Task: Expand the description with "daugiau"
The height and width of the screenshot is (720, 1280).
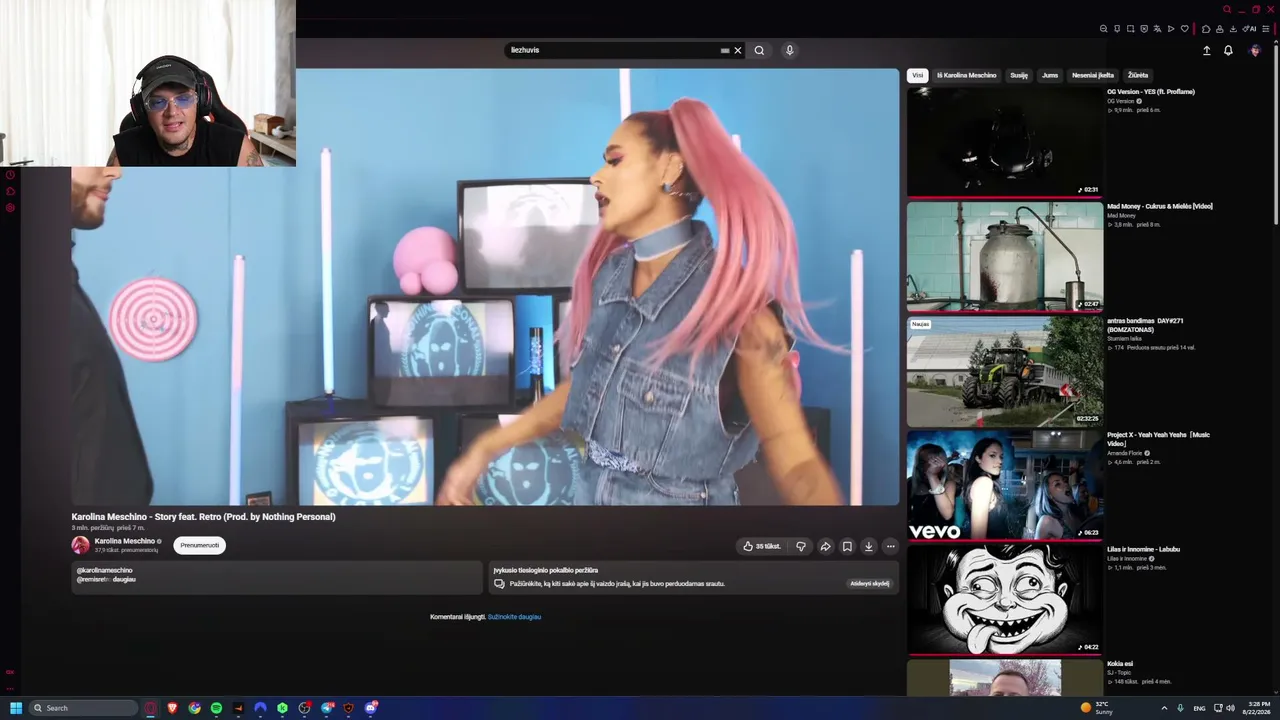Action: pyautogui.click(x=124, y=579)
